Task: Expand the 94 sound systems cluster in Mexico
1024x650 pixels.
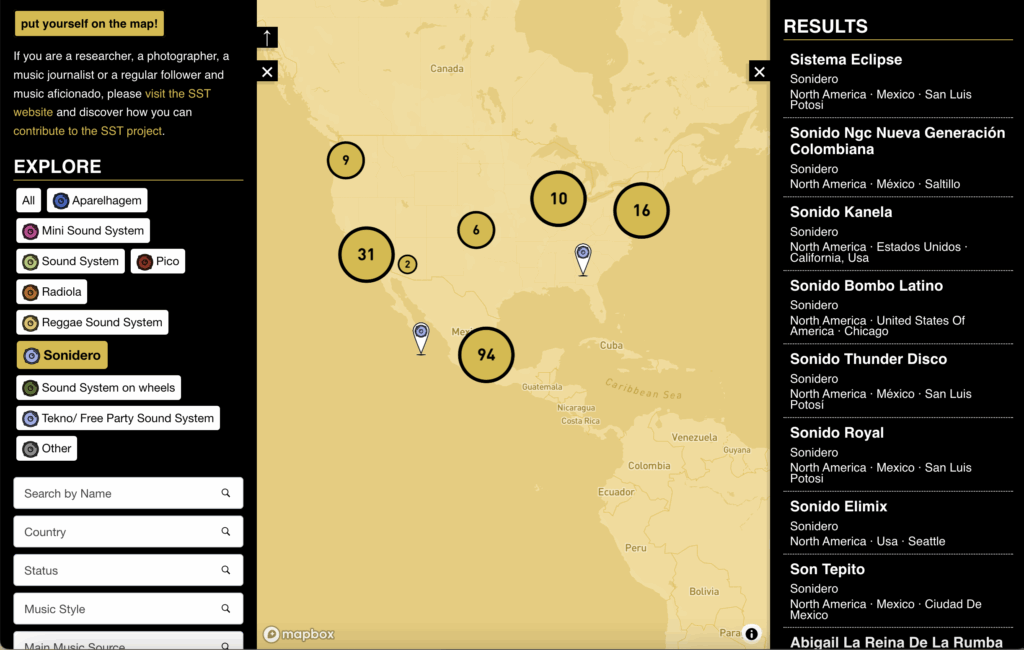Action: tap(486, 355)
